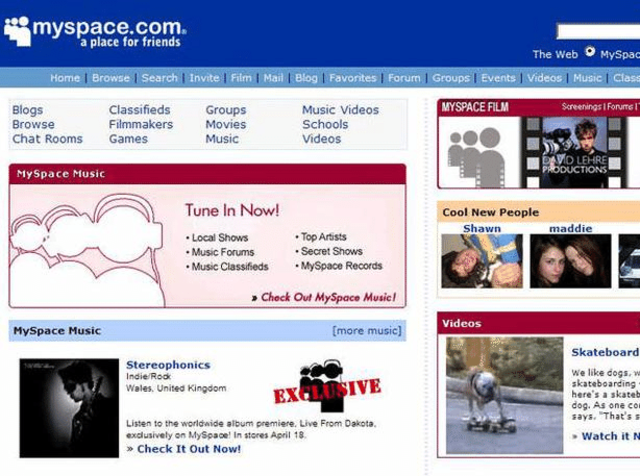Click the Watch it Now link

coord(611,436)
